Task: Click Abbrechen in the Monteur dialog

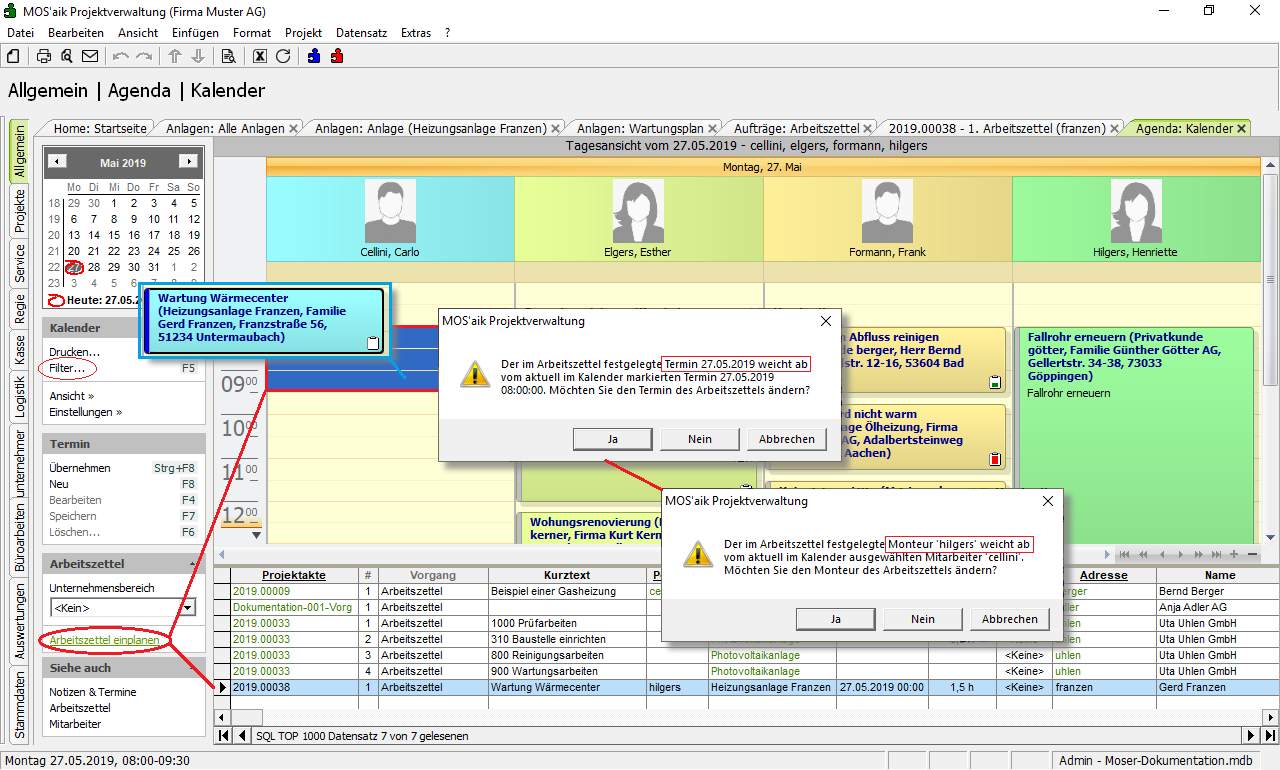Action: pyautogui.click(x=1010, y=619)
